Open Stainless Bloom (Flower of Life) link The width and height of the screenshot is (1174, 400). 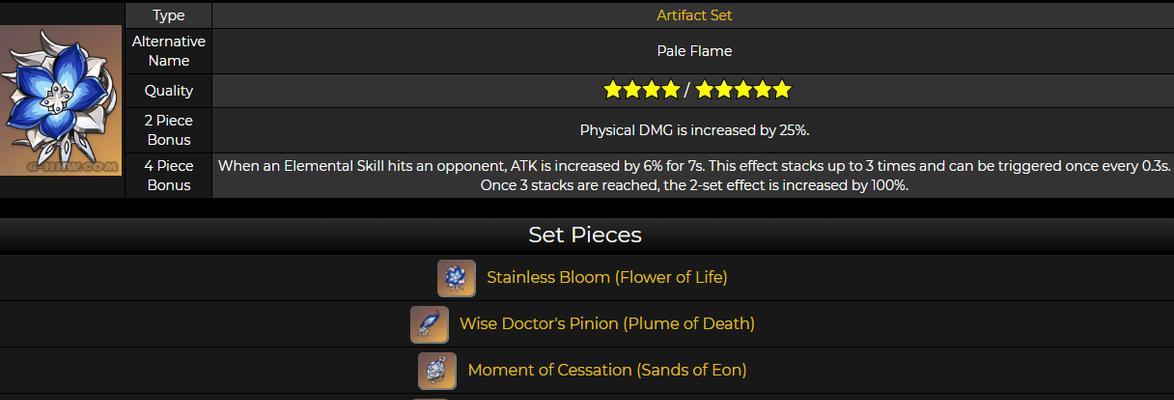[606, 277]
